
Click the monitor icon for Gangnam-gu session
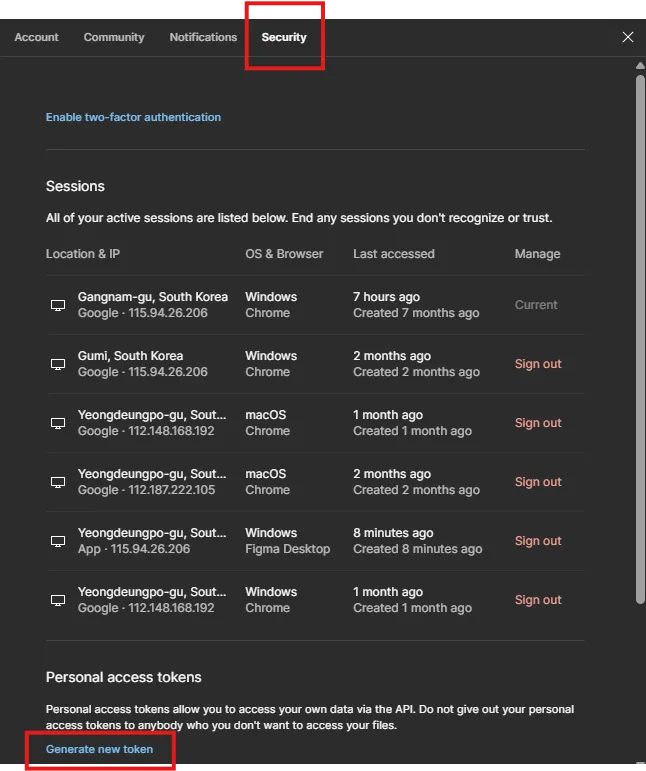click(58, 305)
